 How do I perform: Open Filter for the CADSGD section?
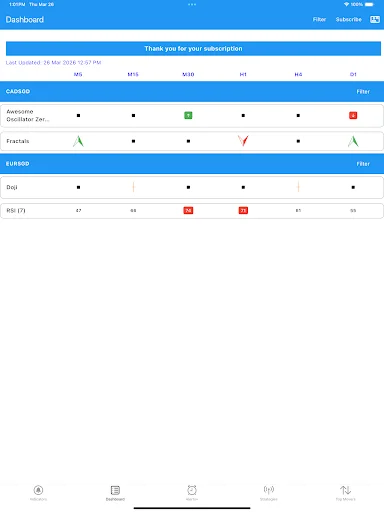click(363, 92)
